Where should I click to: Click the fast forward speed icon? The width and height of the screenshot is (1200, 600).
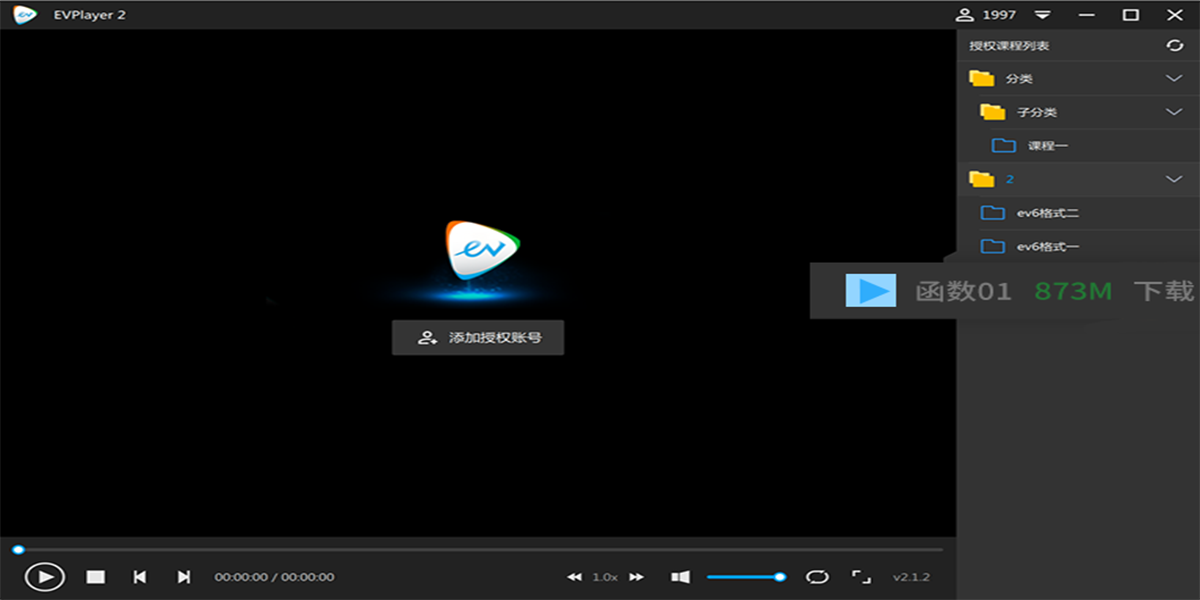tap(636, 577)
